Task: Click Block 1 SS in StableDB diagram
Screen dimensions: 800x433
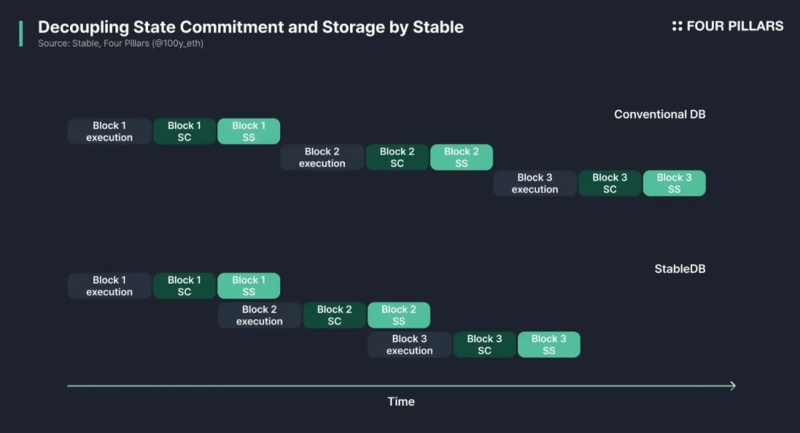Action: coord(248,286)
